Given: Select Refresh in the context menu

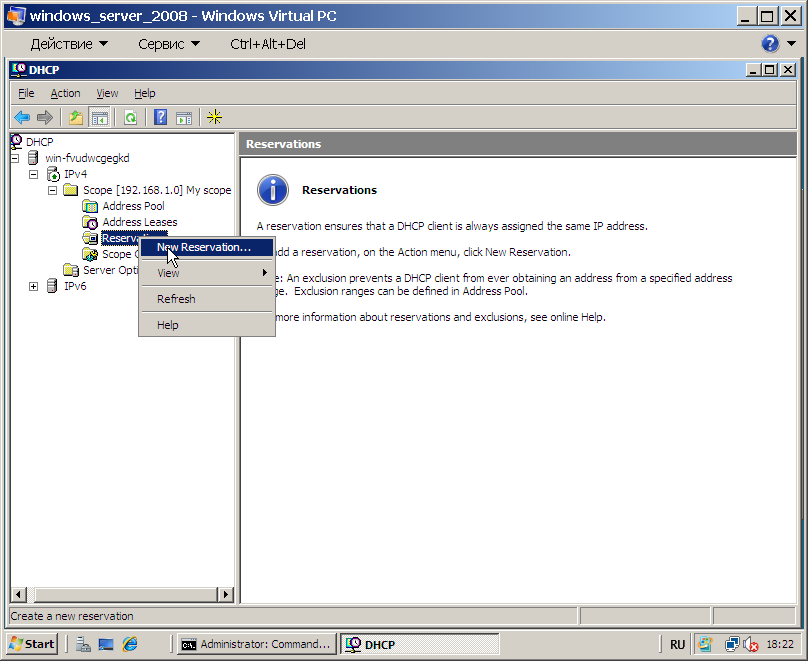Looking at the screenshot, I should tap(207, 299).
